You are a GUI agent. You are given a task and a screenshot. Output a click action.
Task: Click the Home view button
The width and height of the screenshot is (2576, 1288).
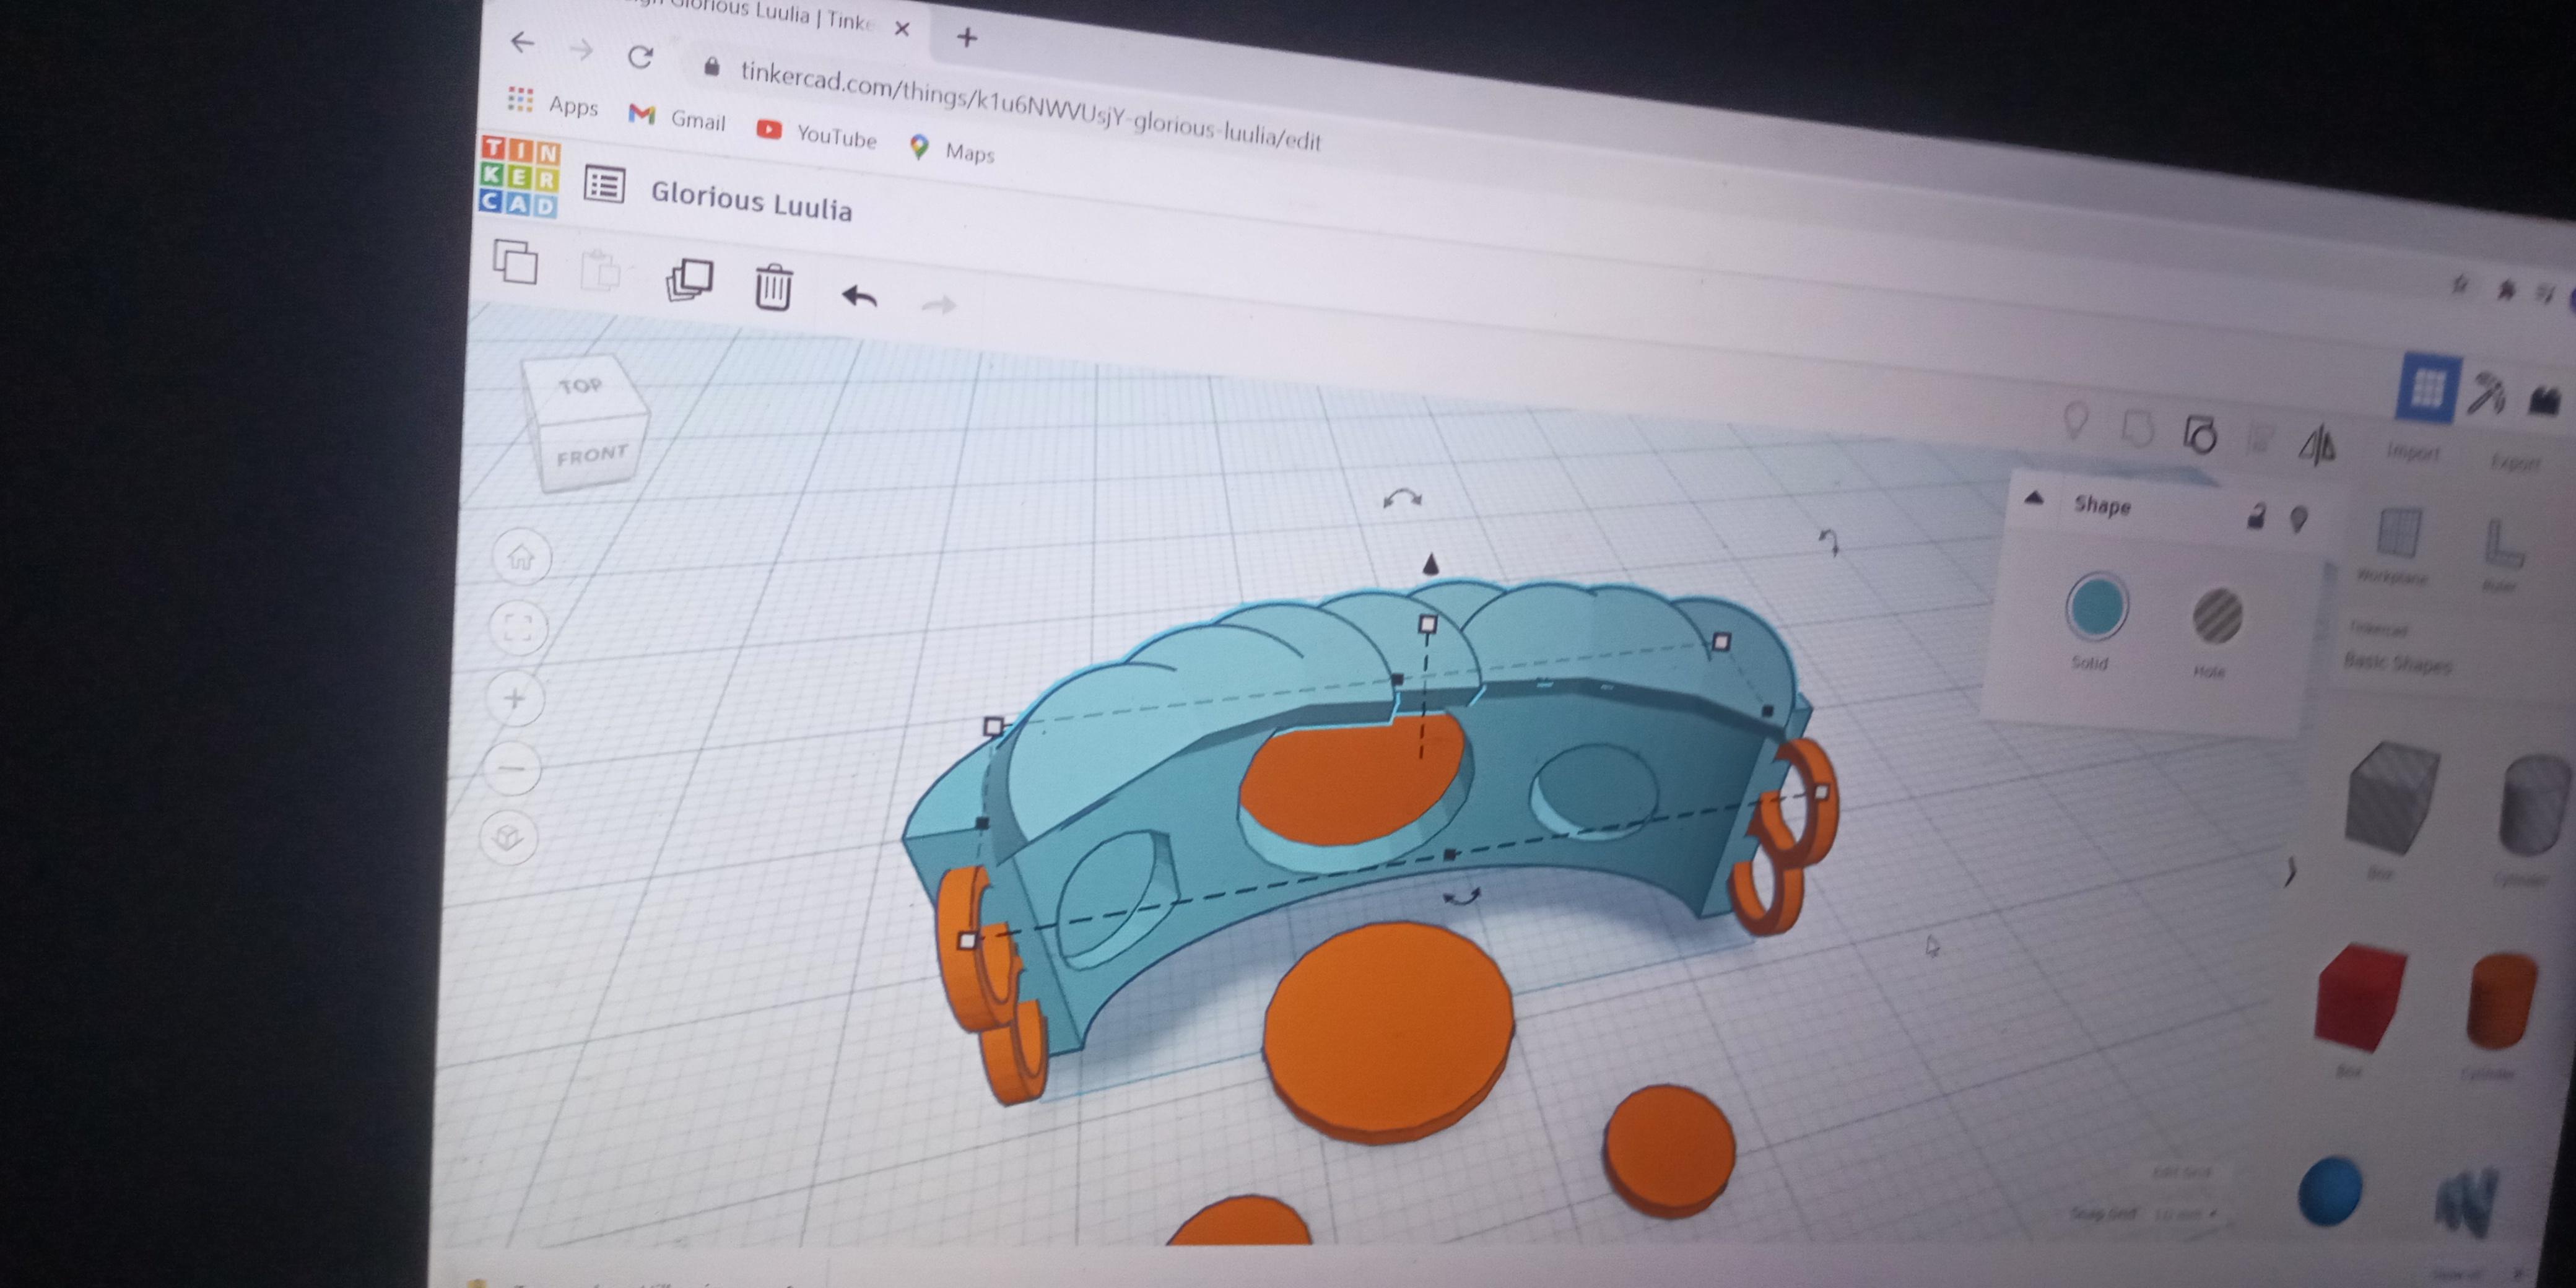[521, 557]
